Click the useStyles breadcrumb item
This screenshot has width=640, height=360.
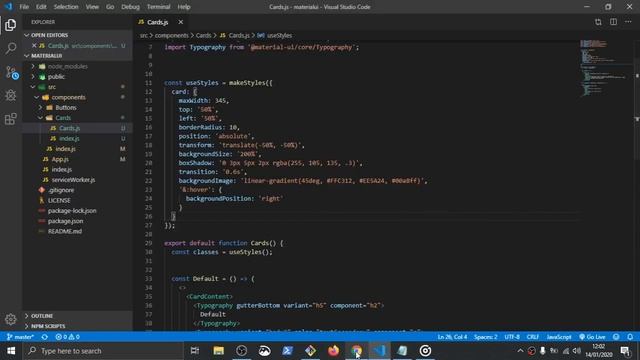click(x=279, y=36)
